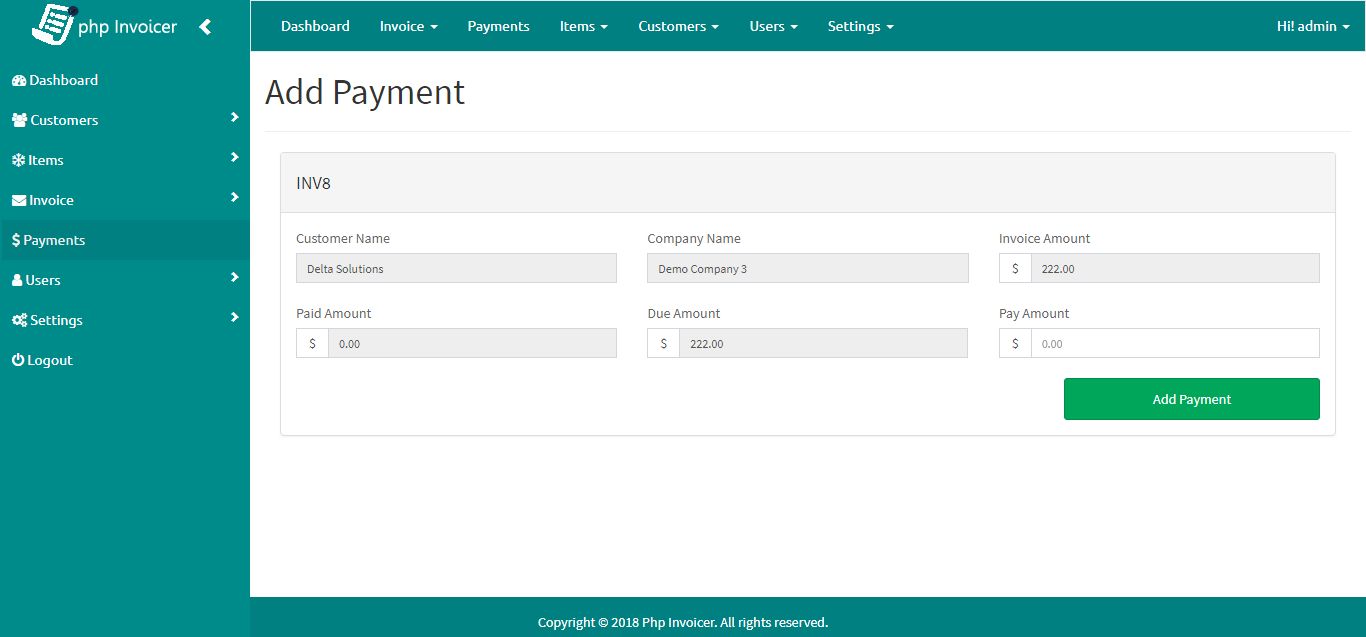Click the Invoice Amount label

[1044, 238]
